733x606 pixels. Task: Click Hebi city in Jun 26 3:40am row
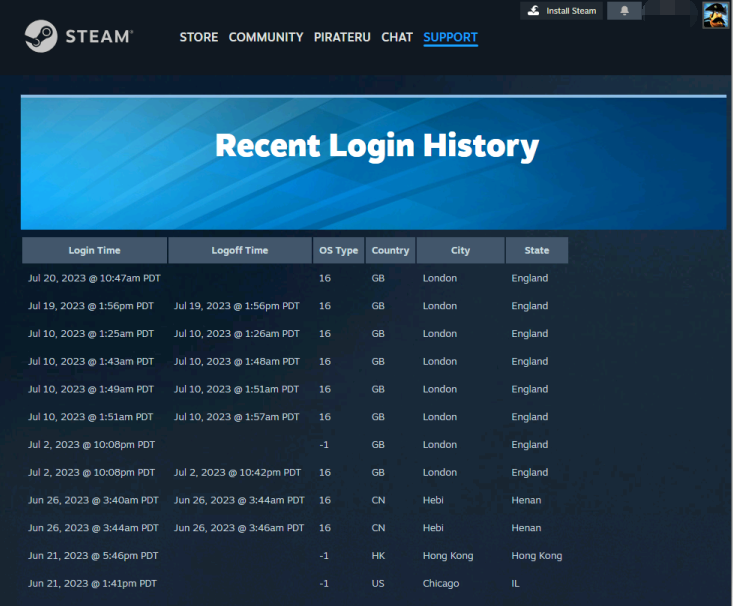pyautogui.click(x=433, y=500)
